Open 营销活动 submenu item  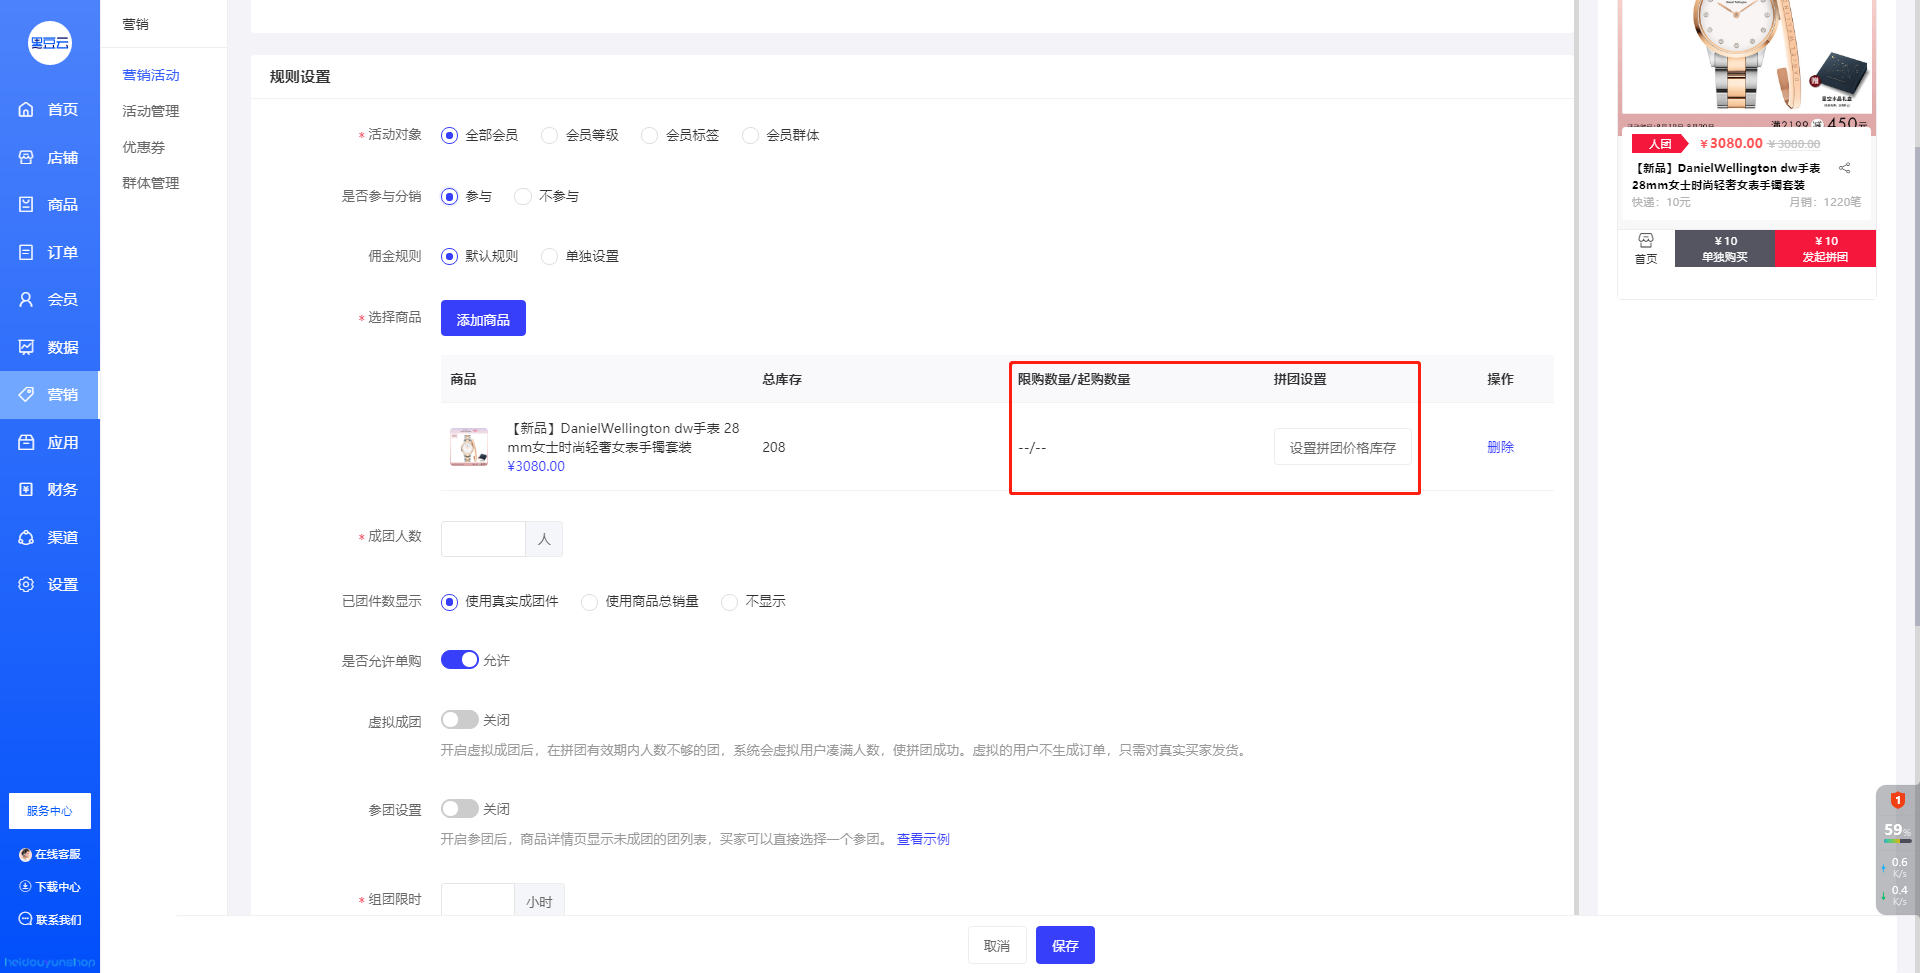(x=151, y=75)
